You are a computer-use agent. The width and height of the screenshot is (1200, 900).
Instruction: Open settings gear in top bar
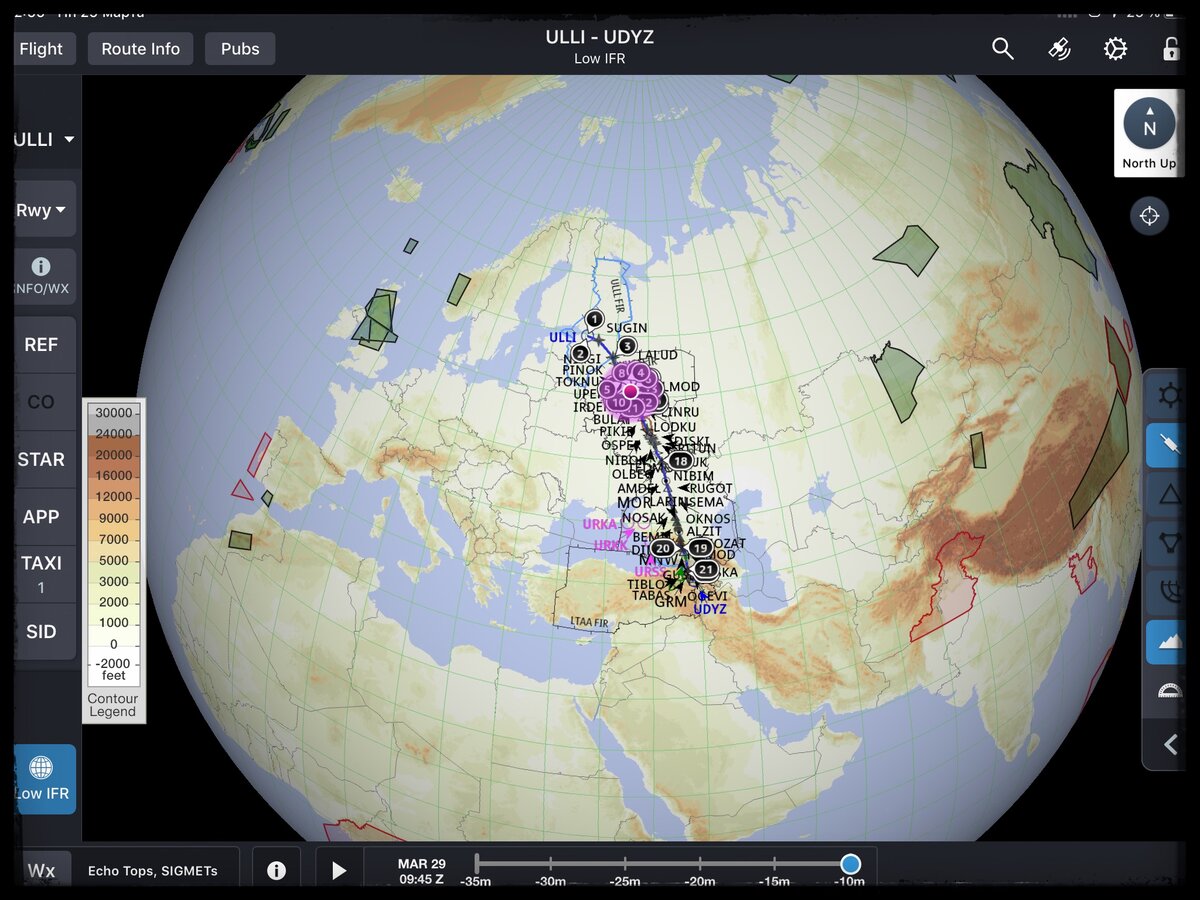pos(1115,49)
